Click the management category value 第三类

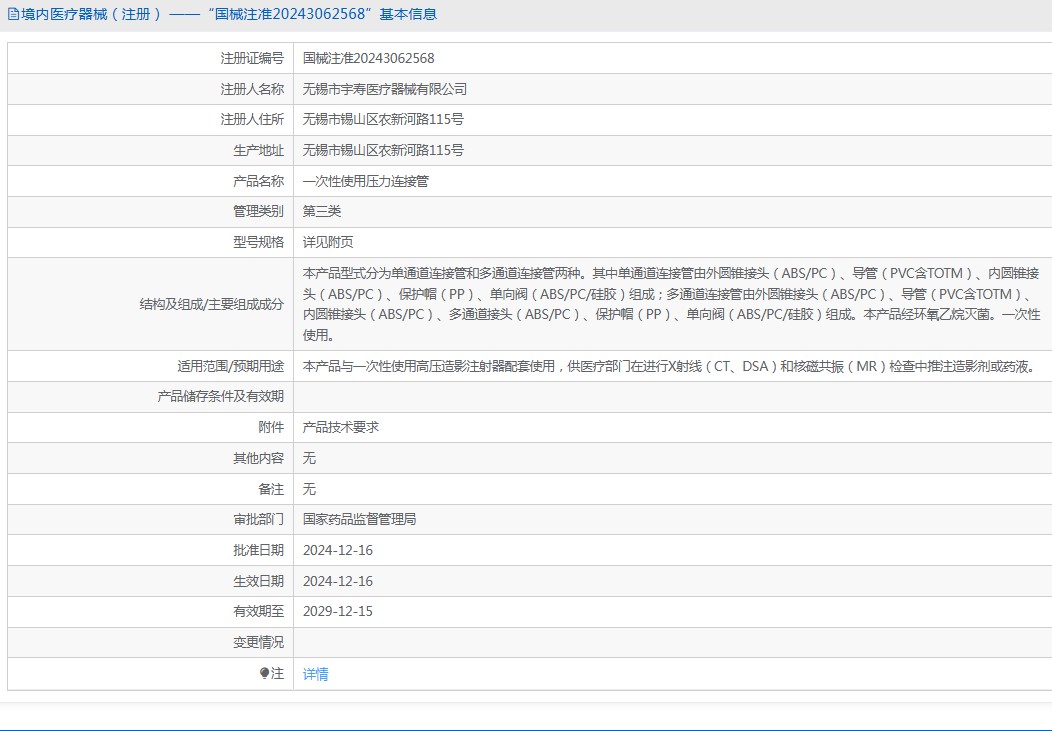click(322, 212)
